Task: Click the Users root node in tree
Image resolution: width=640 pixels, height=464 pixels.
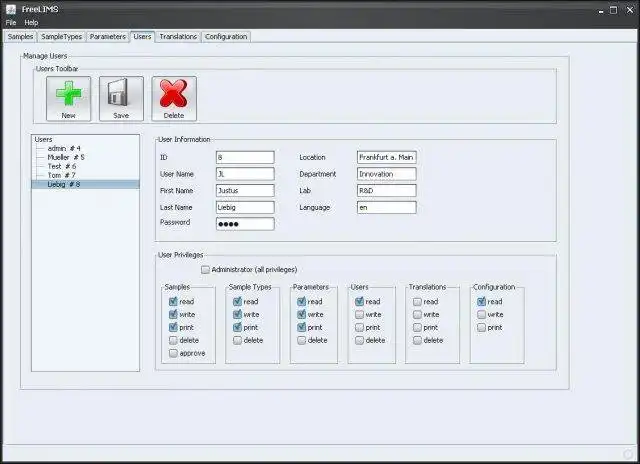Action: click(43, 139)
